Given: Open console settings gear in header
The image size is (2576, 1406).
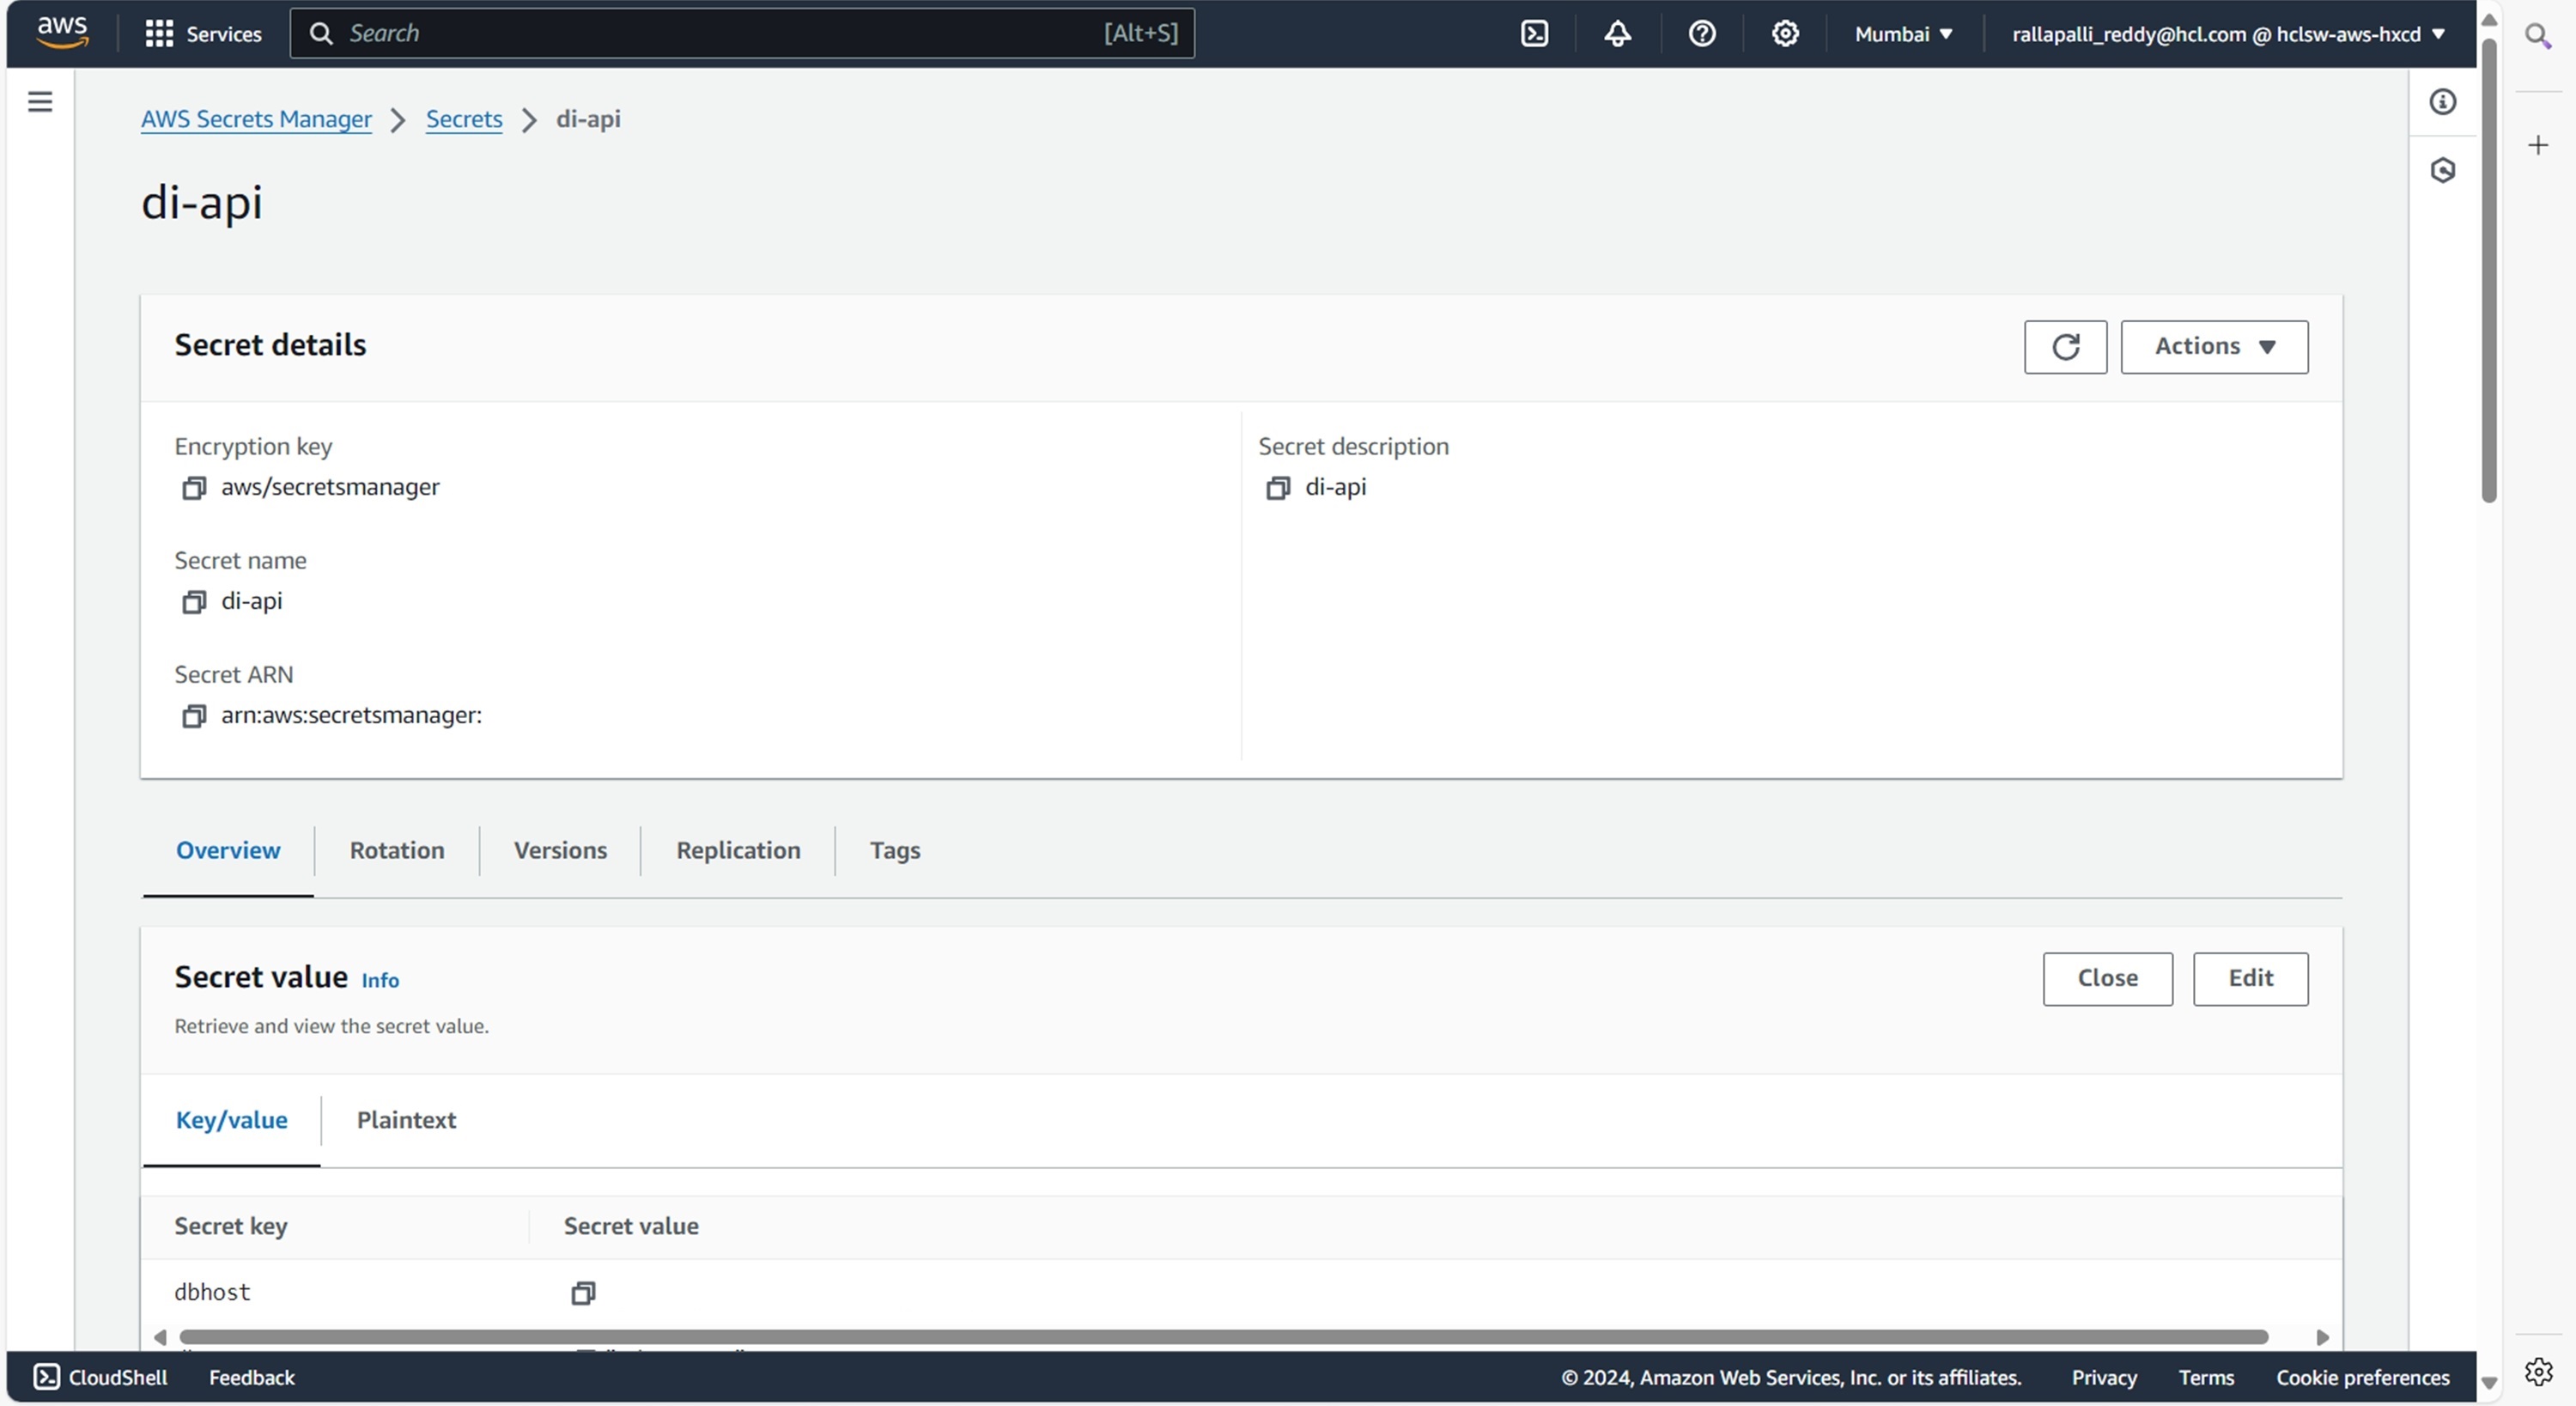Looking at the screenshot, I should (1785, 34).
